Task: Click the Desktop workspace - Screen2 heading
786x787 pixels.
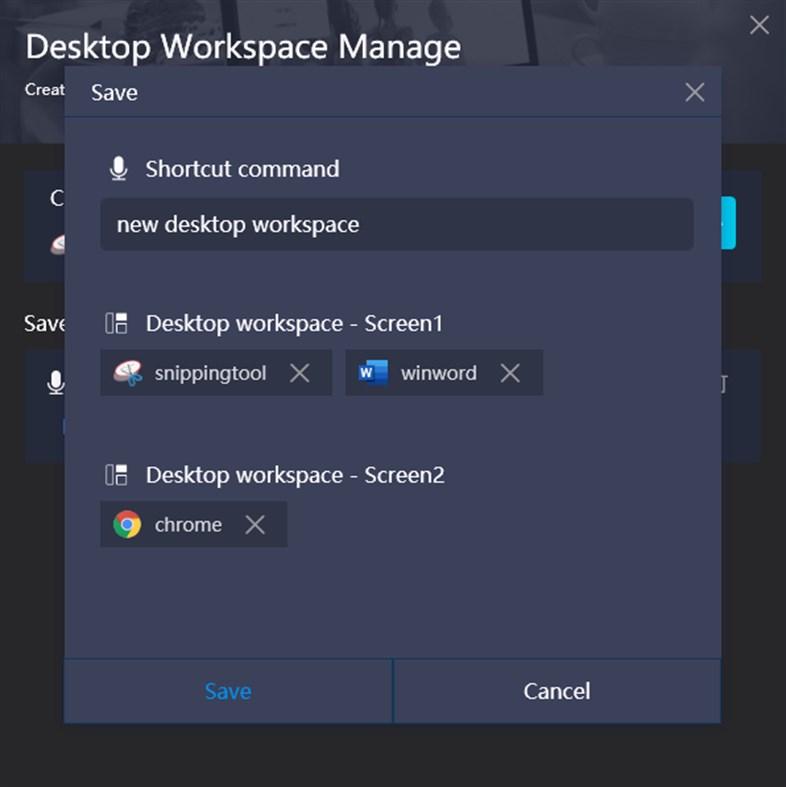Action: [295, 475]
